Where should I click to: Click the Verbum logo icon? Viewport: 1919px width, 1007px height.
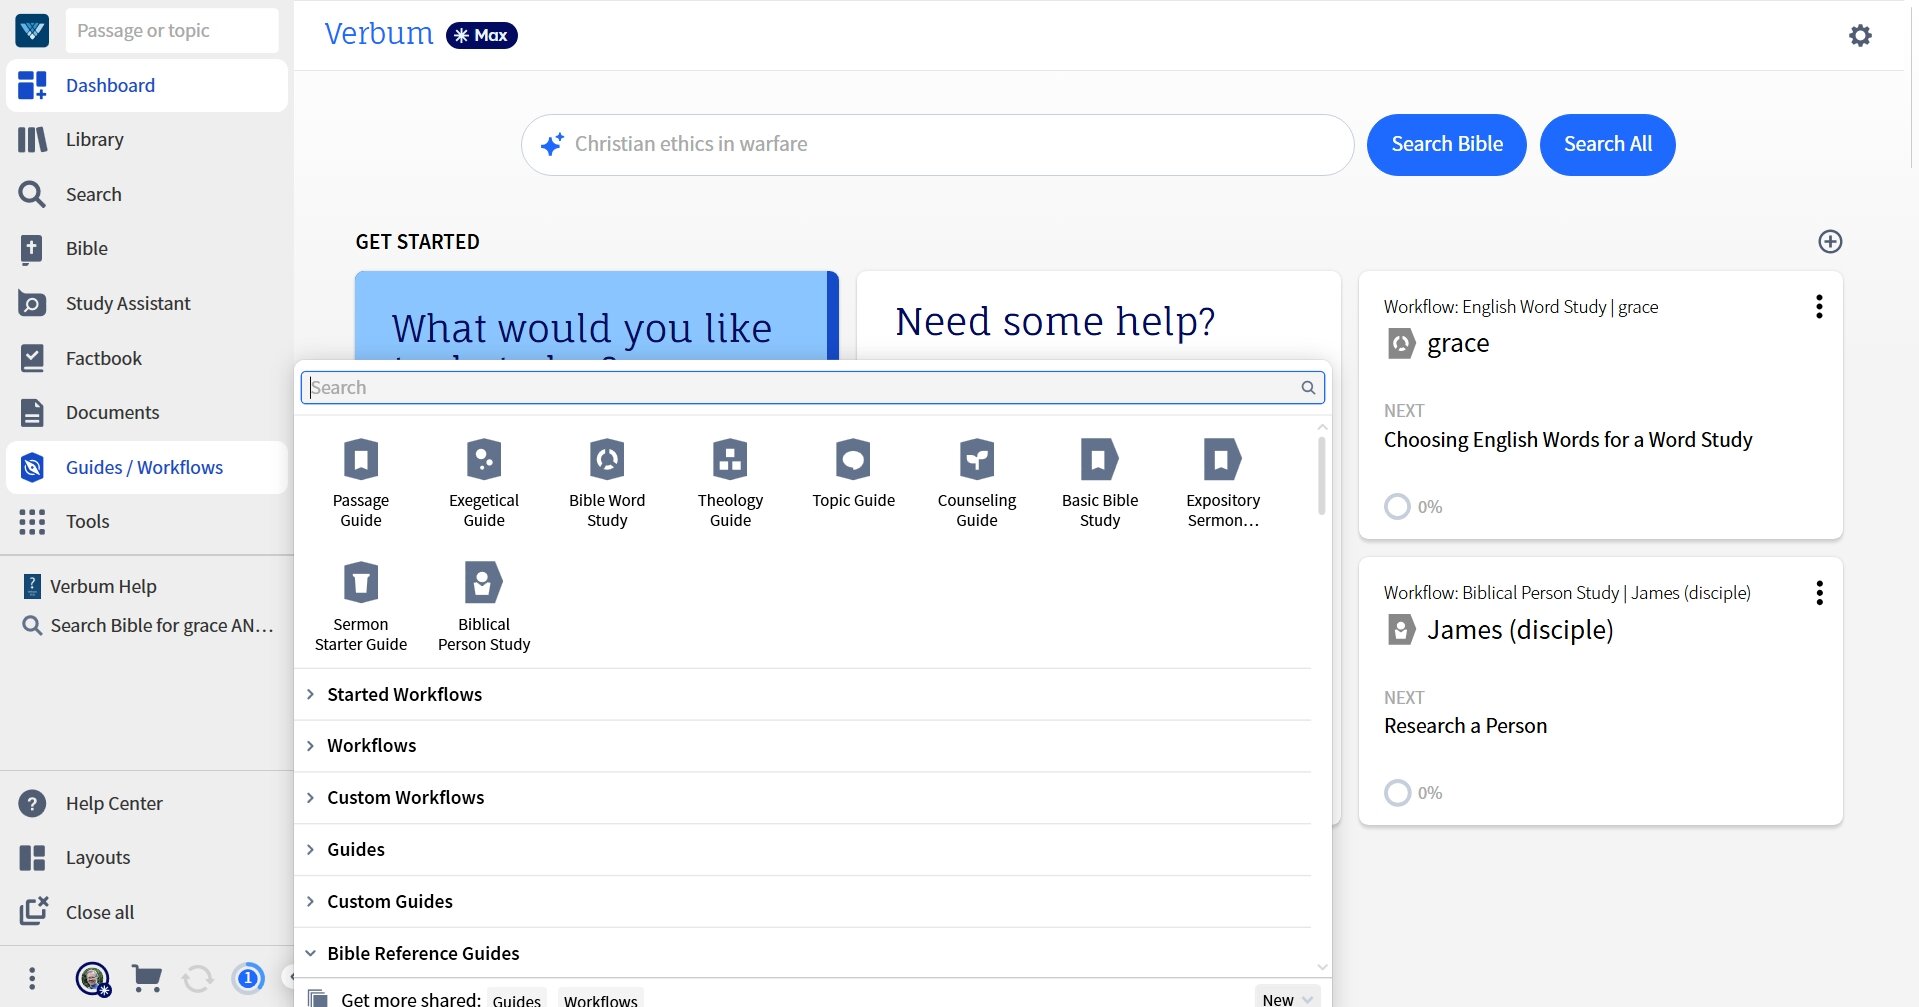(32, 31)
